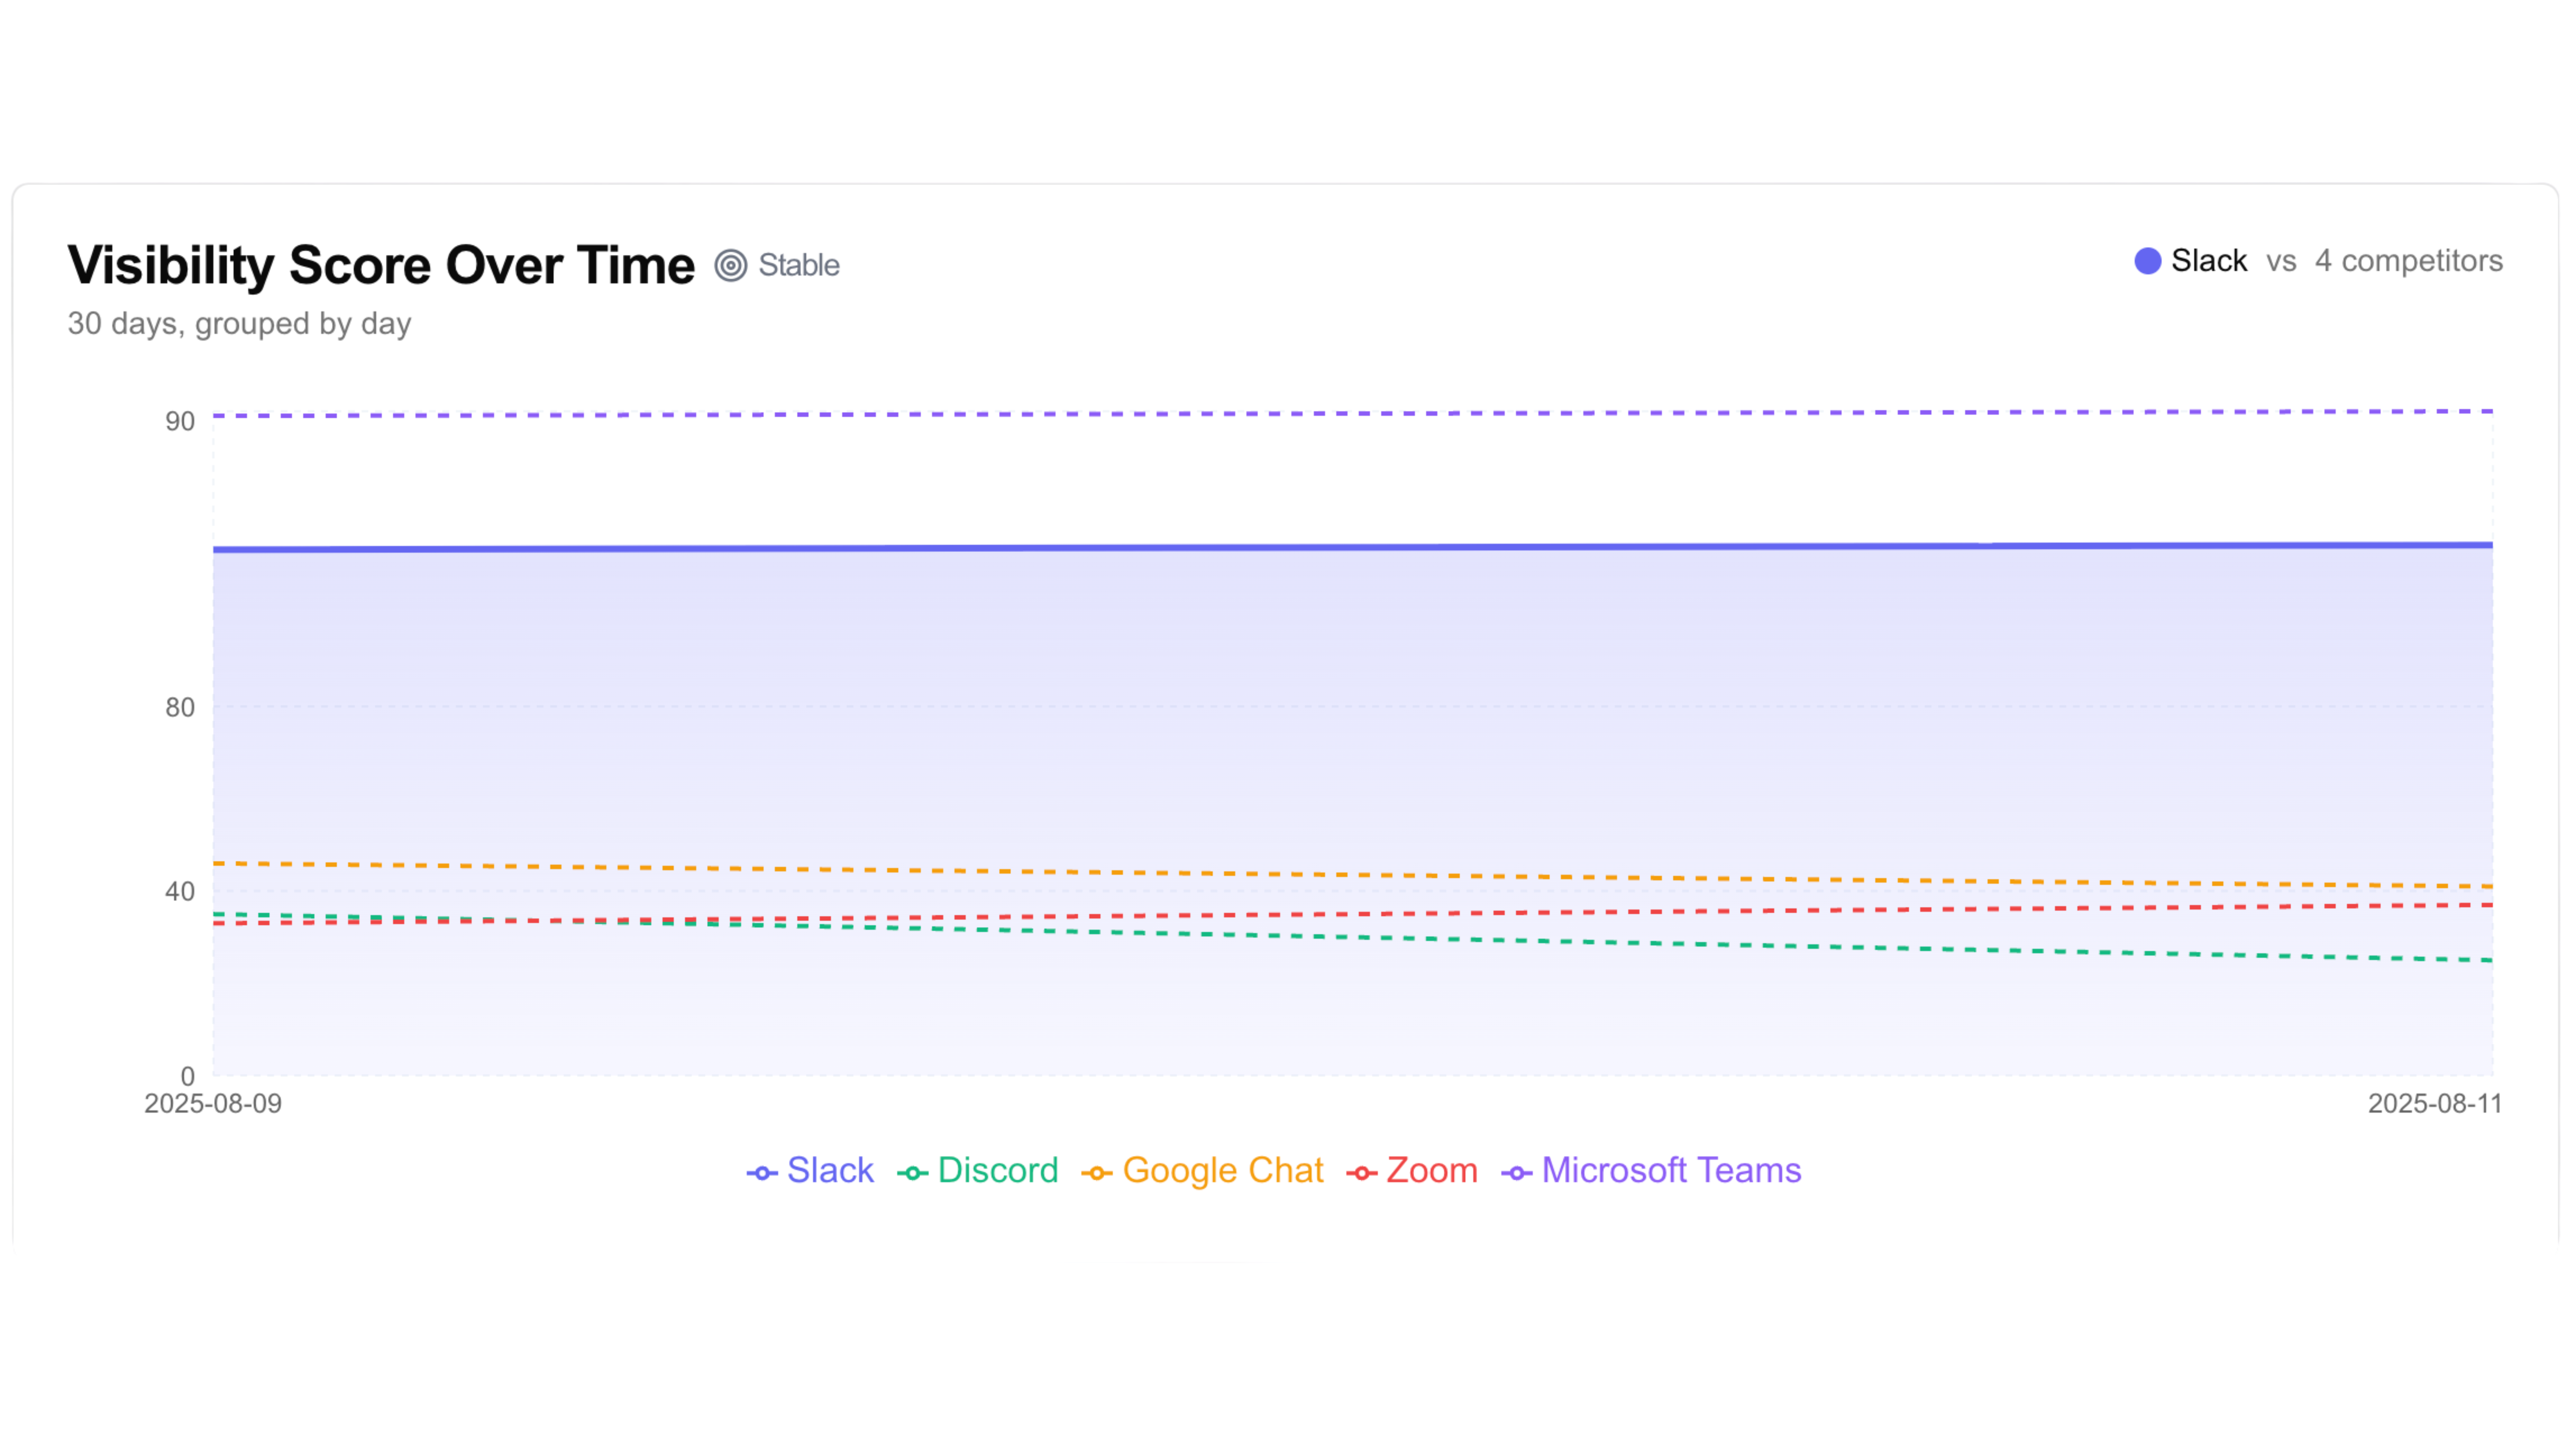The height and width of the screenshot is (1449, 2576).
Task: Click the Zoom legend marker icon
Action: (x=1361, y=1173)
